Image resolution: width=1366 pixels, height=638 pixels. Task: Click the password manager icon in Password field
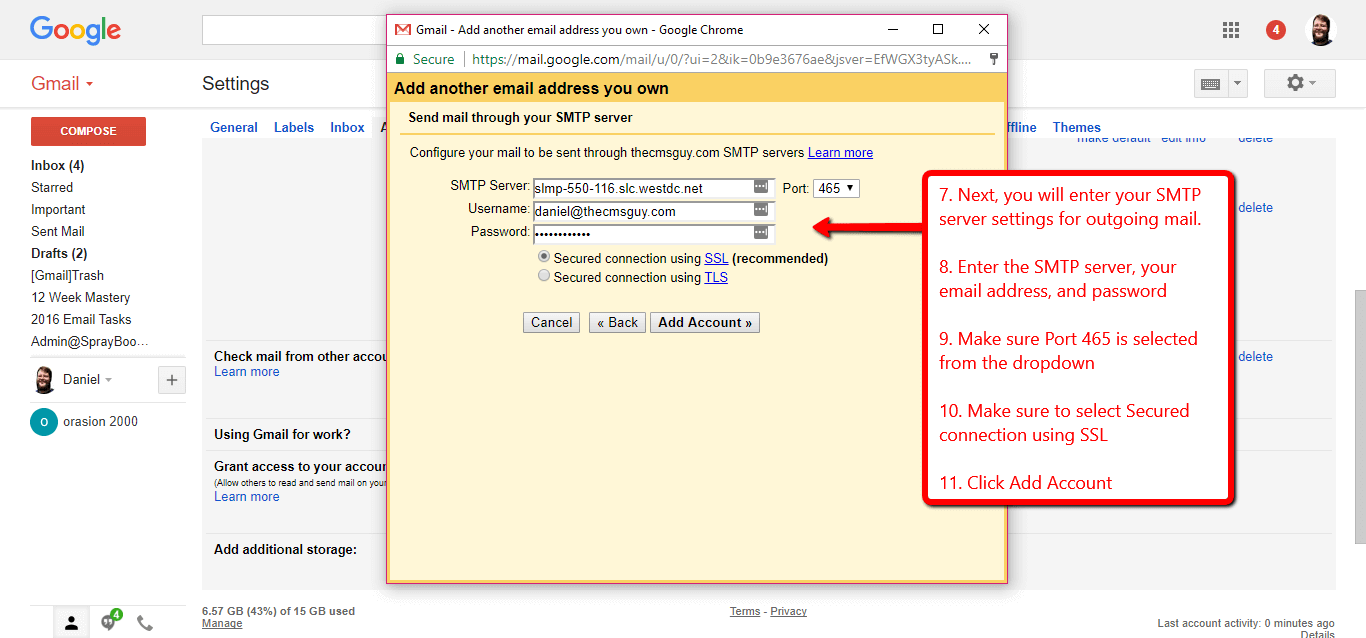click(x=761, y=233)
